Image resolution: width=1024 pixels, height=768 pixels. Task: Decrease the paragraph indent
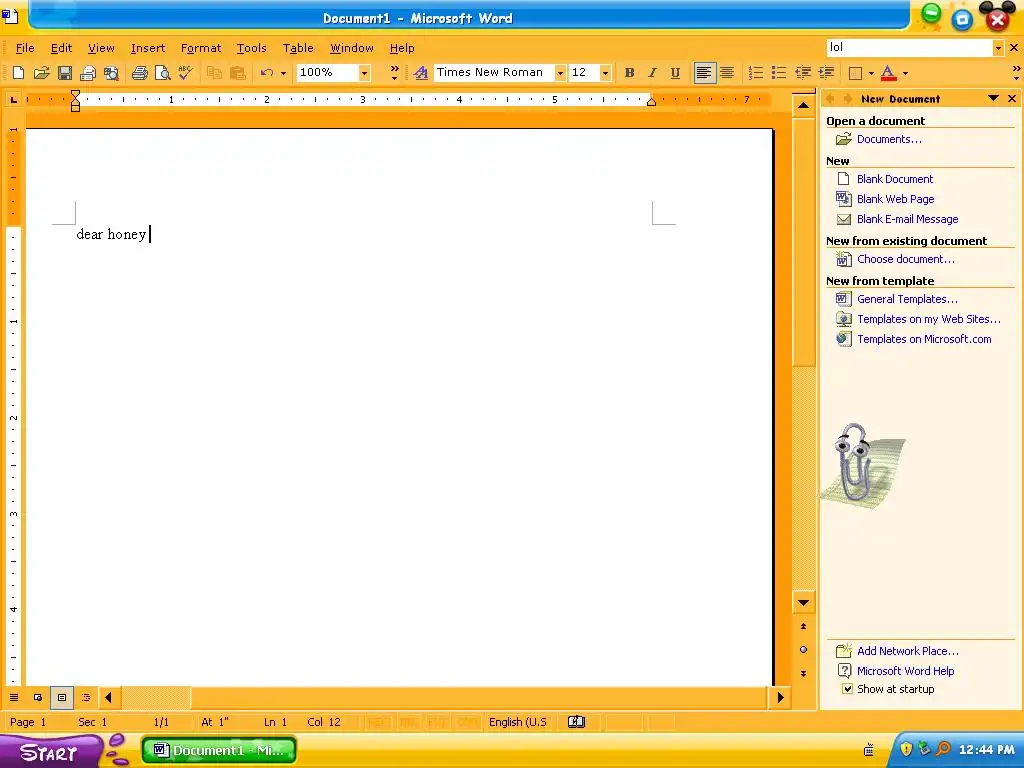(x=803, y=72)
